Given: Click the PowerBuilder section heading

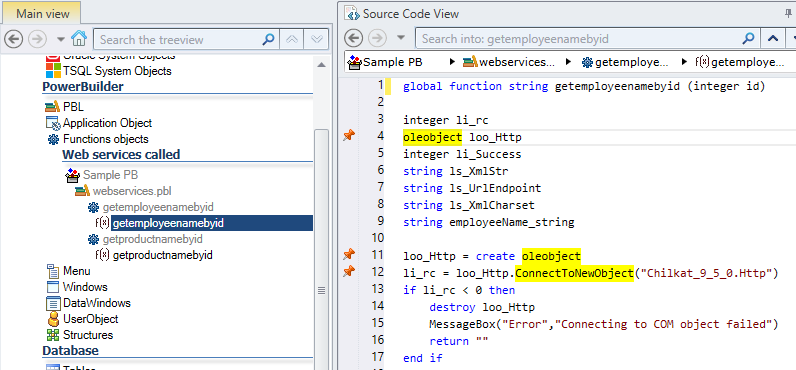Looking at the screenshot, I should (83, 87).
